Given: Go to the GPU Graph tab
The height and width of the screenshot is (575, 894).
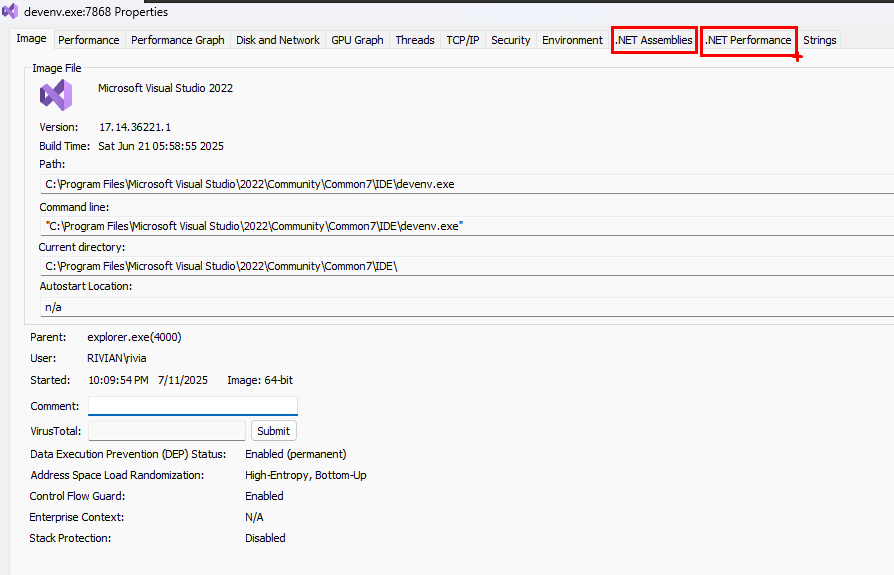Looking at the screenshot, I should point(357,40).
